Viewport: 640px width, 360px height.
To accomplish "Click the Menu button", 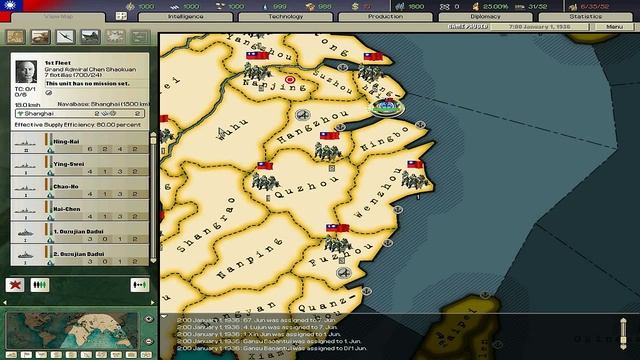I will coord(614,27).
